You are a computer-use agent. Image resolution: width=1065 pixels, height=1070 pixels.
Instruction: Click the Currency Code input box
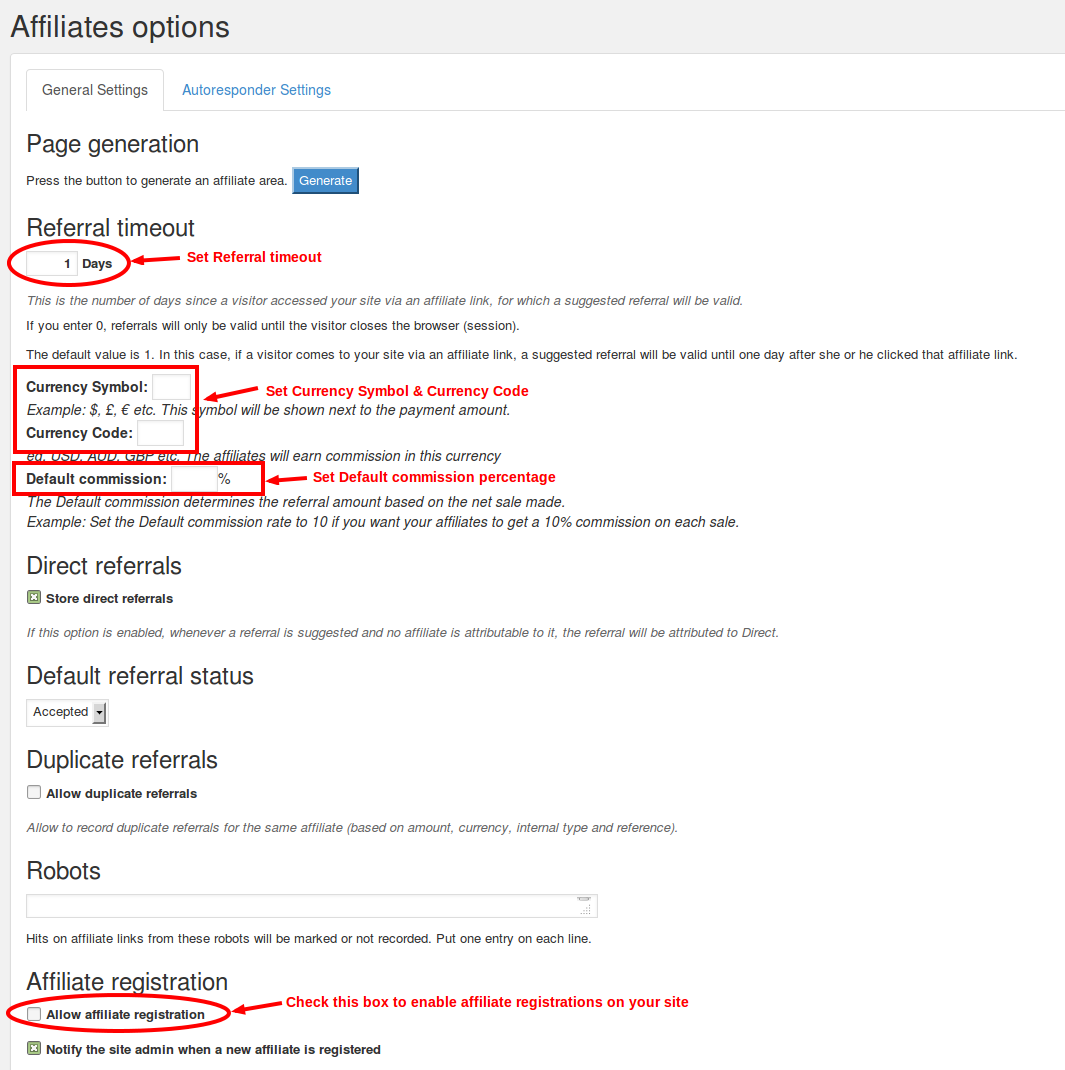point(161,432)
